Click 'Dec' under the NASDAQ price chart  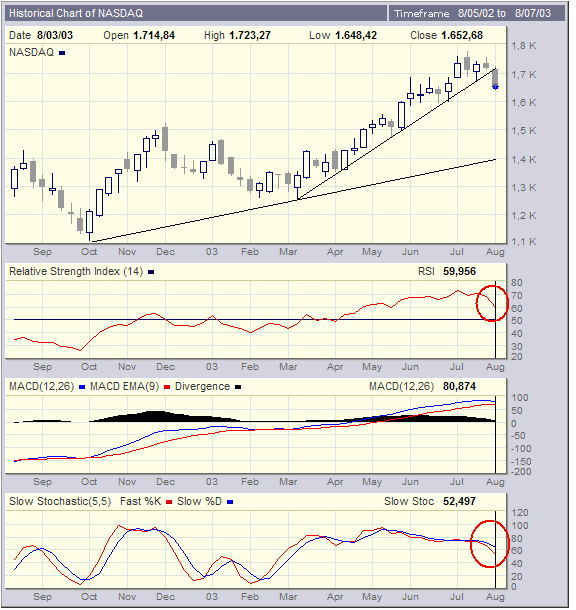click(165, 252)
